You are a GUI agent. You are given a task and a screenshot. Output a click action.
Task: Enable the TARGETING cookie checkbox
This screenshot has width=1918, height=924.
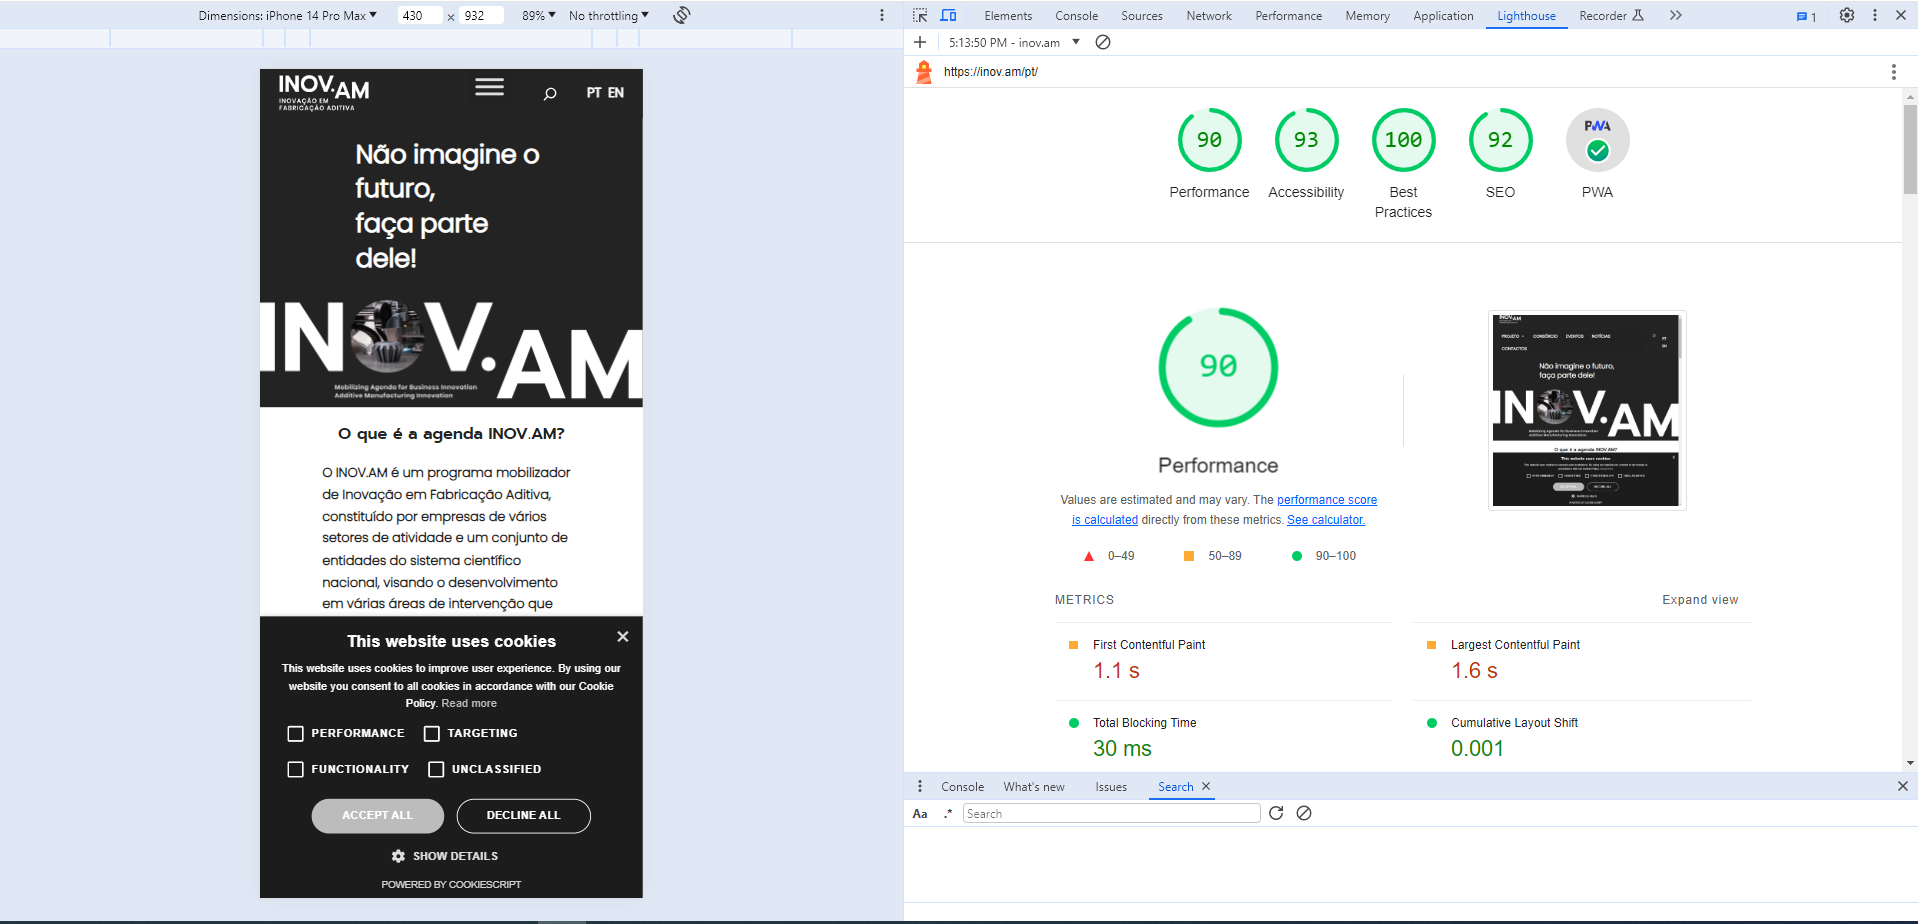point(432,734)
